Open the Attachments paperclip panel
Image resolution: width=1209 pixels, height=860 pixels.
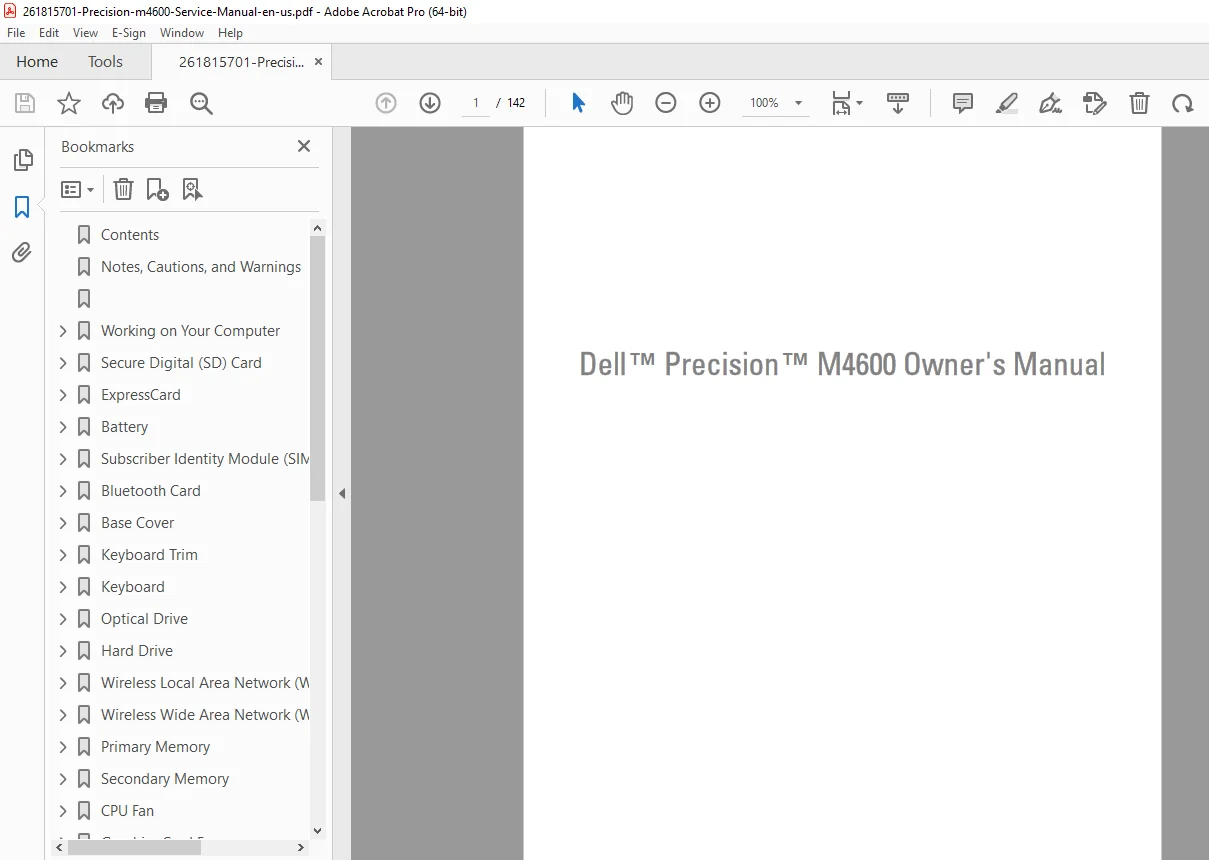click(22, 252)
